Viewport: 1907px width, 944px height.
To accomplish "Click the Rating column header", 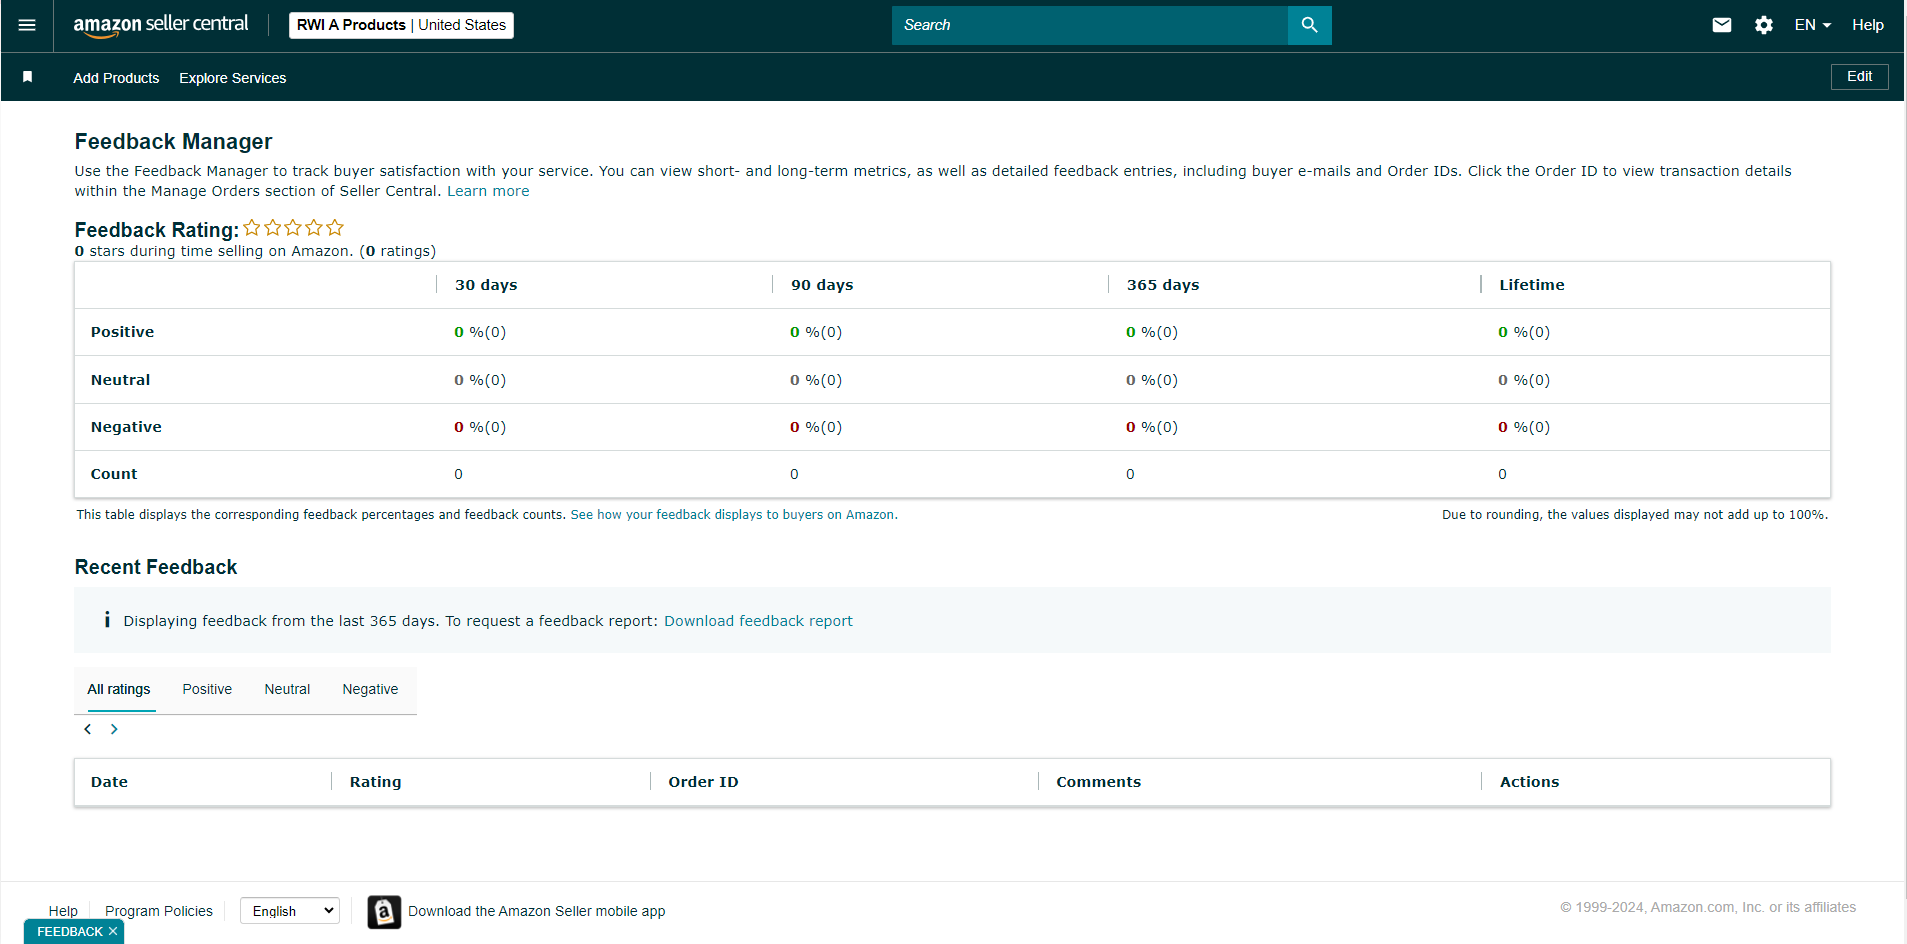I will [375, 782].
